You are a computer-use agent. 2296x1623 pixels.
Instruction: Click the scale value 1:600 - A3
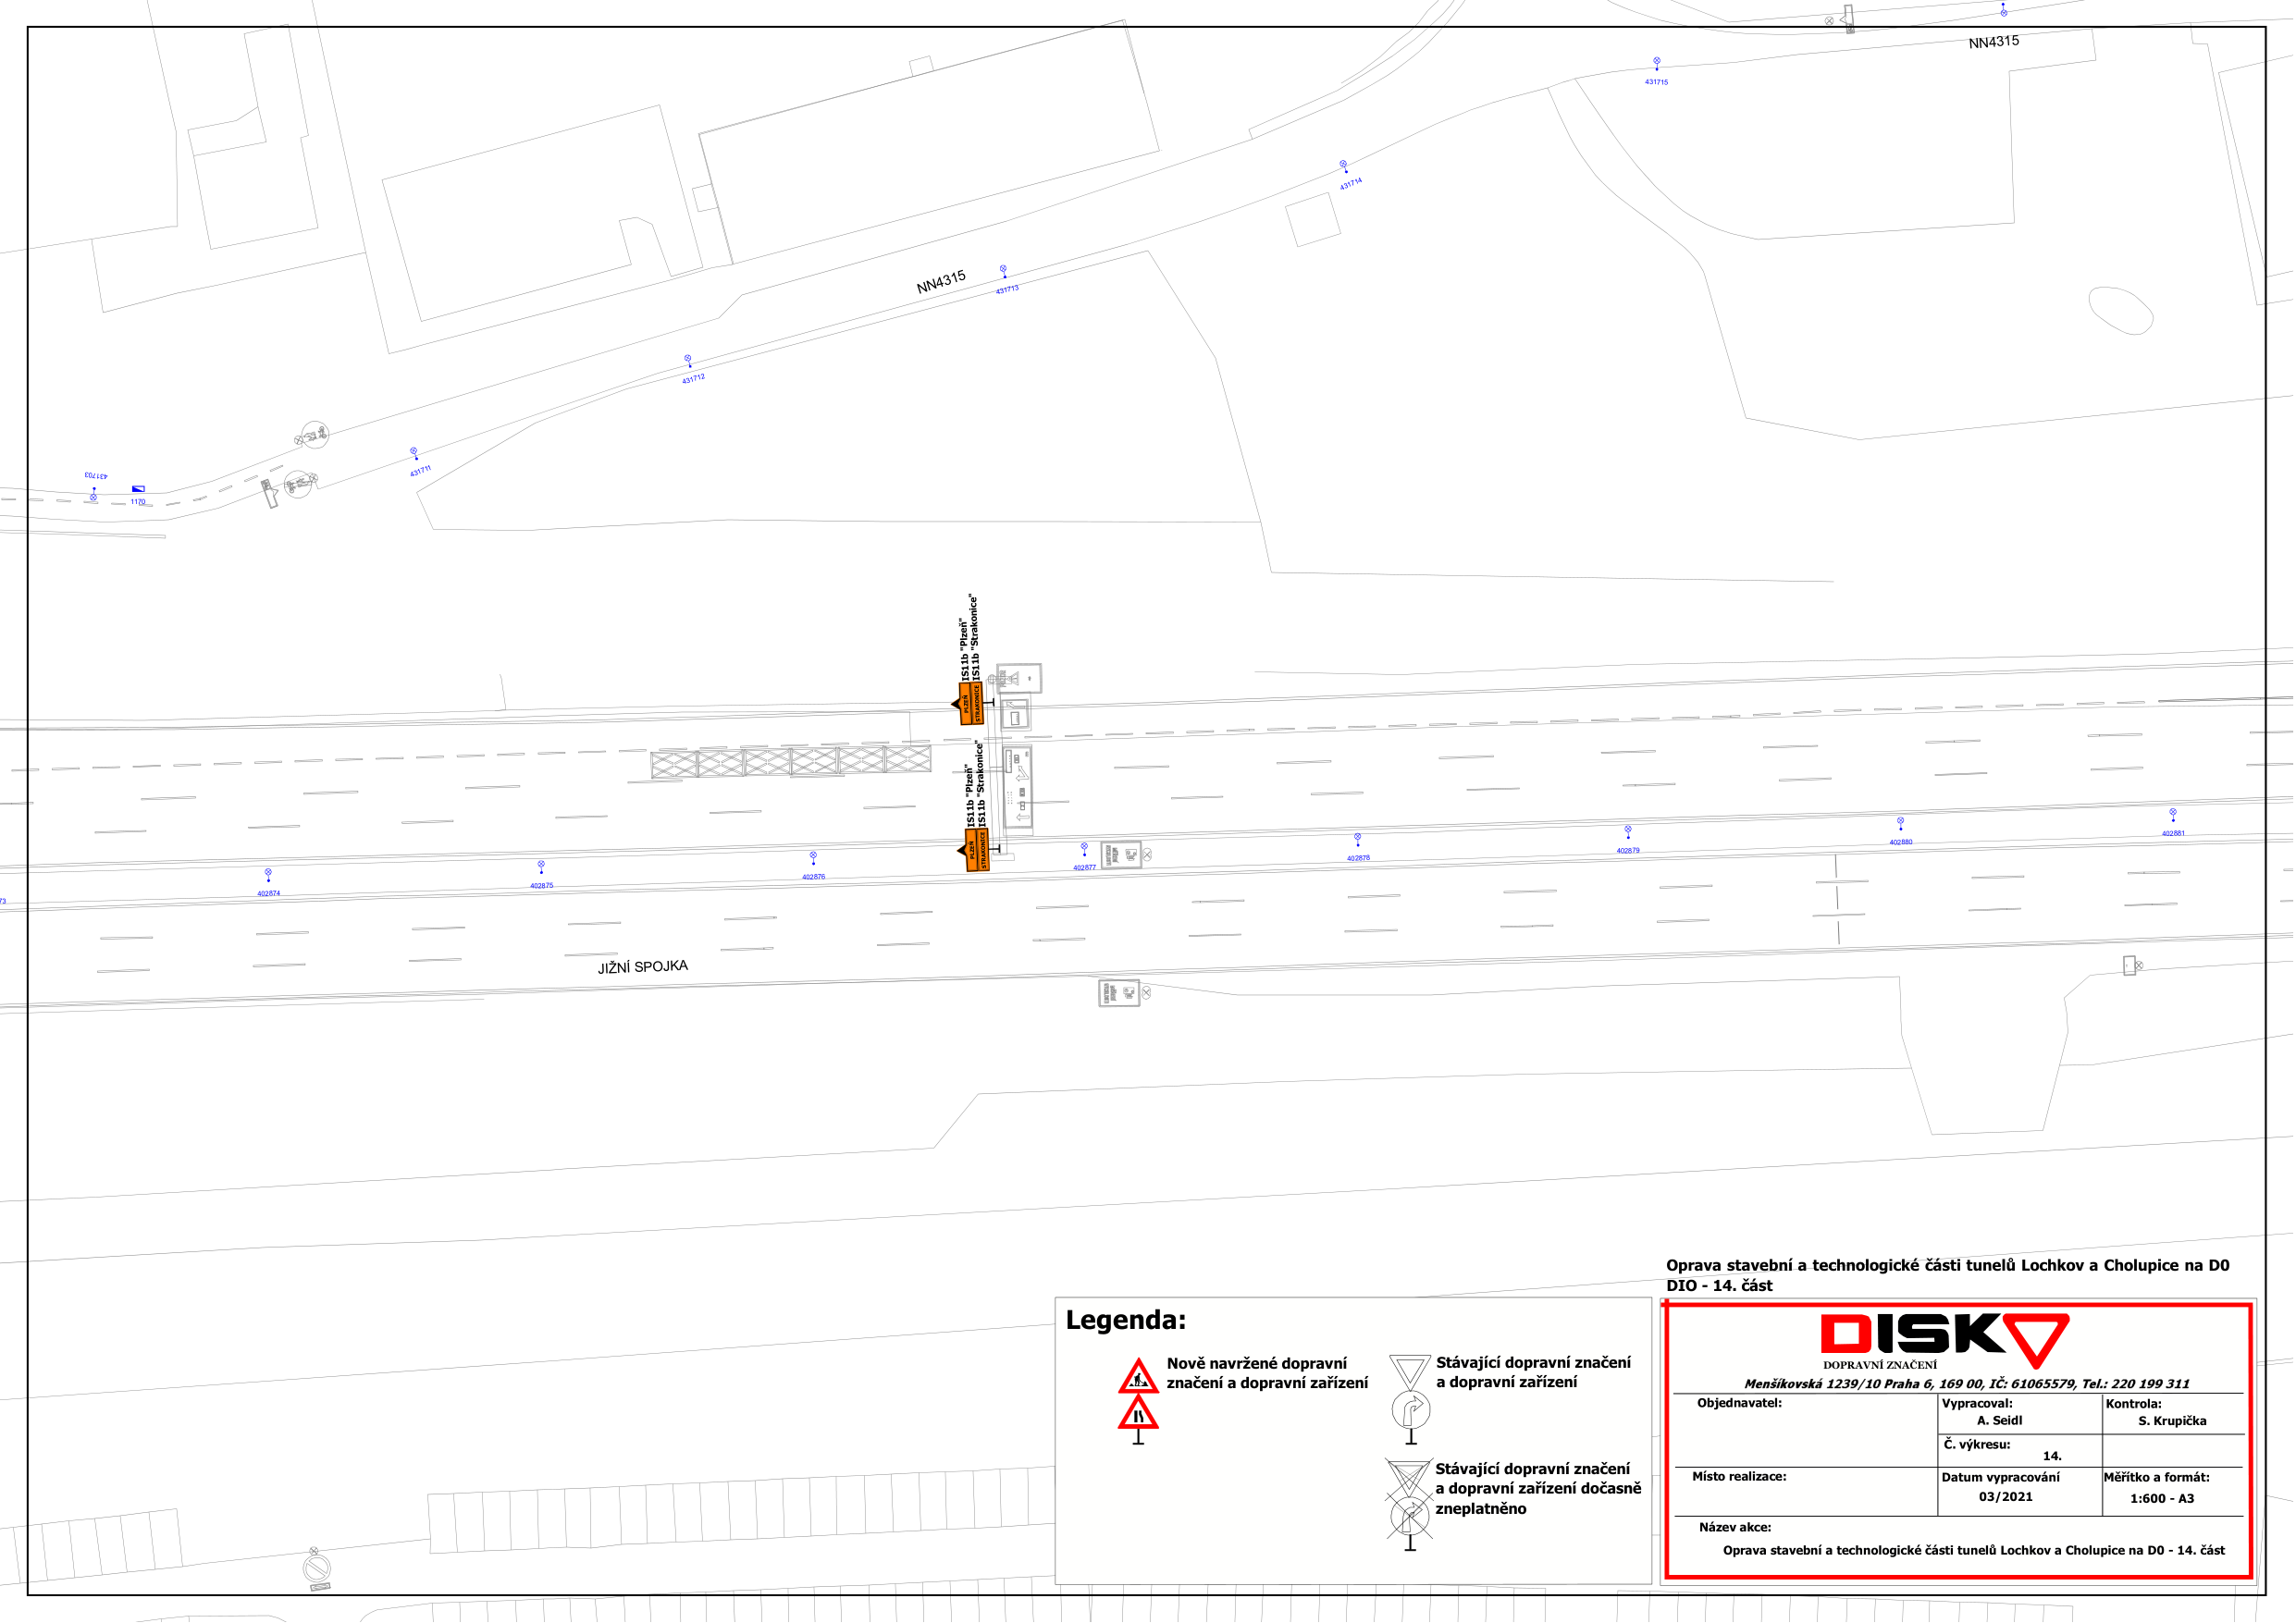point(2162,1499)
